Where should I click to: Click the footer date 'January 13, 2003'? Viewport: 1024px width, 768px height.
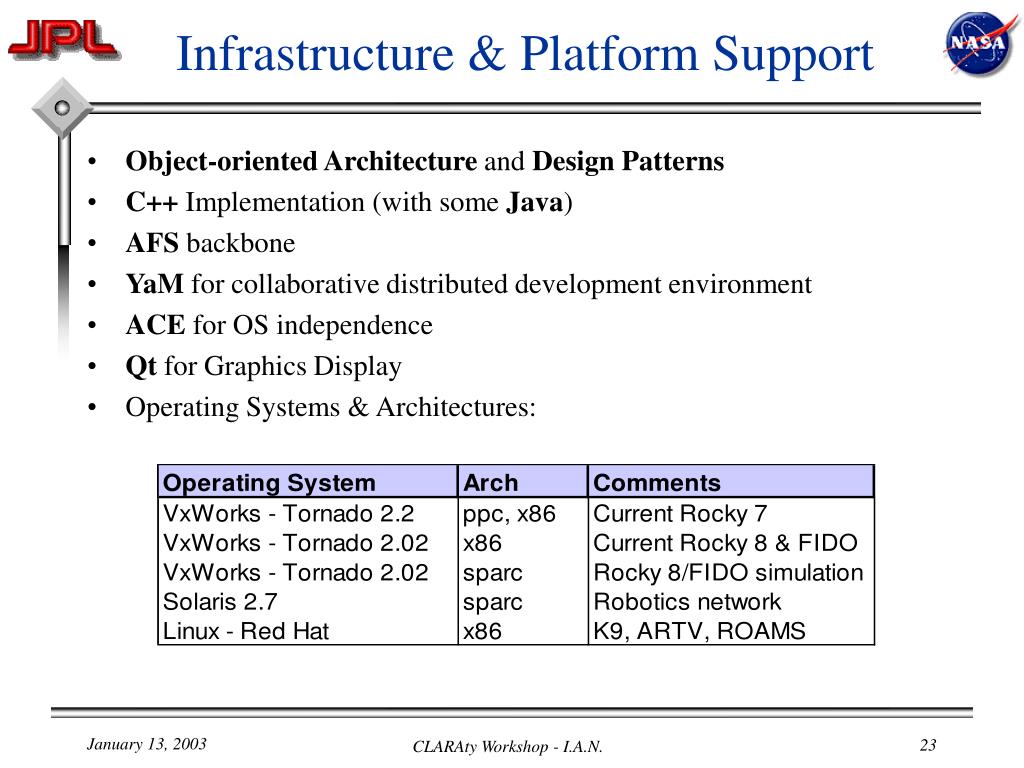point(146,744)
